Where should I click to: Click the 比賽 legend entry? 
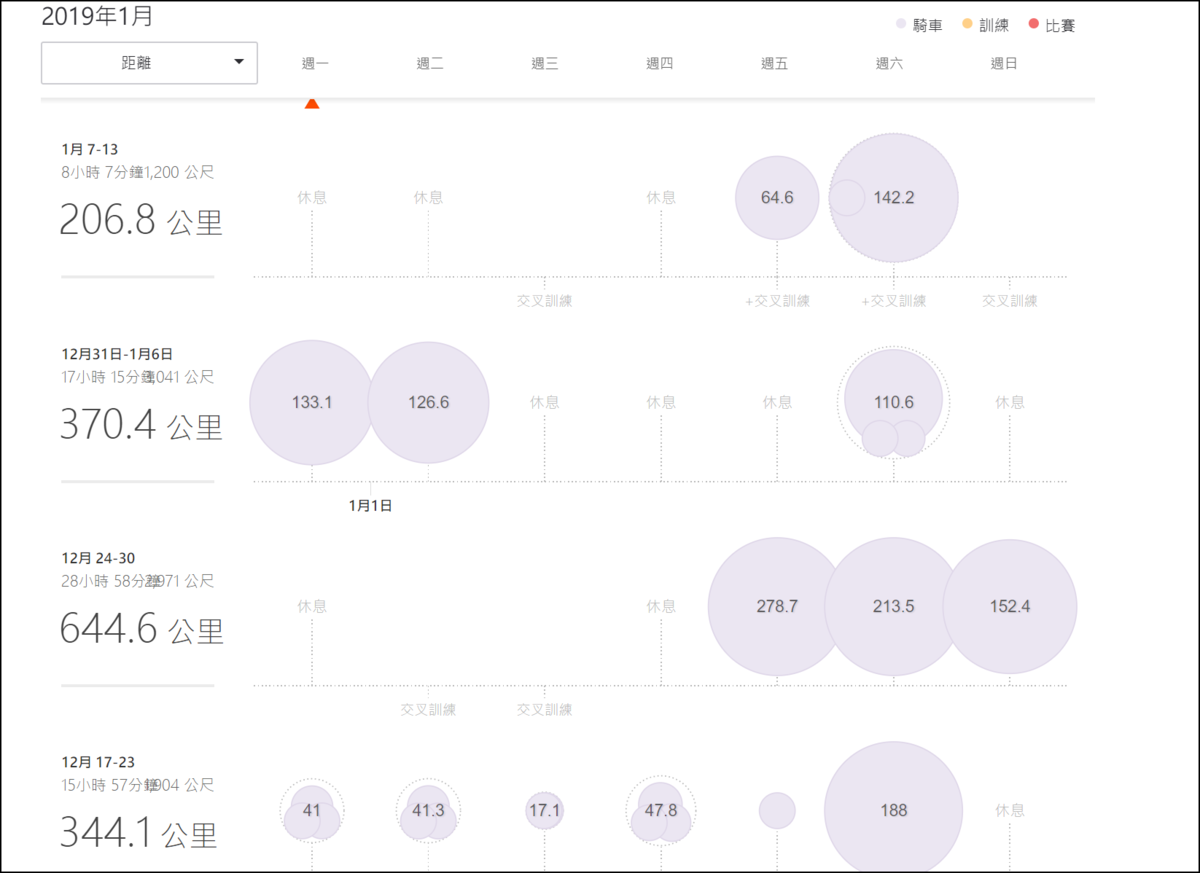coord(1052,25)
